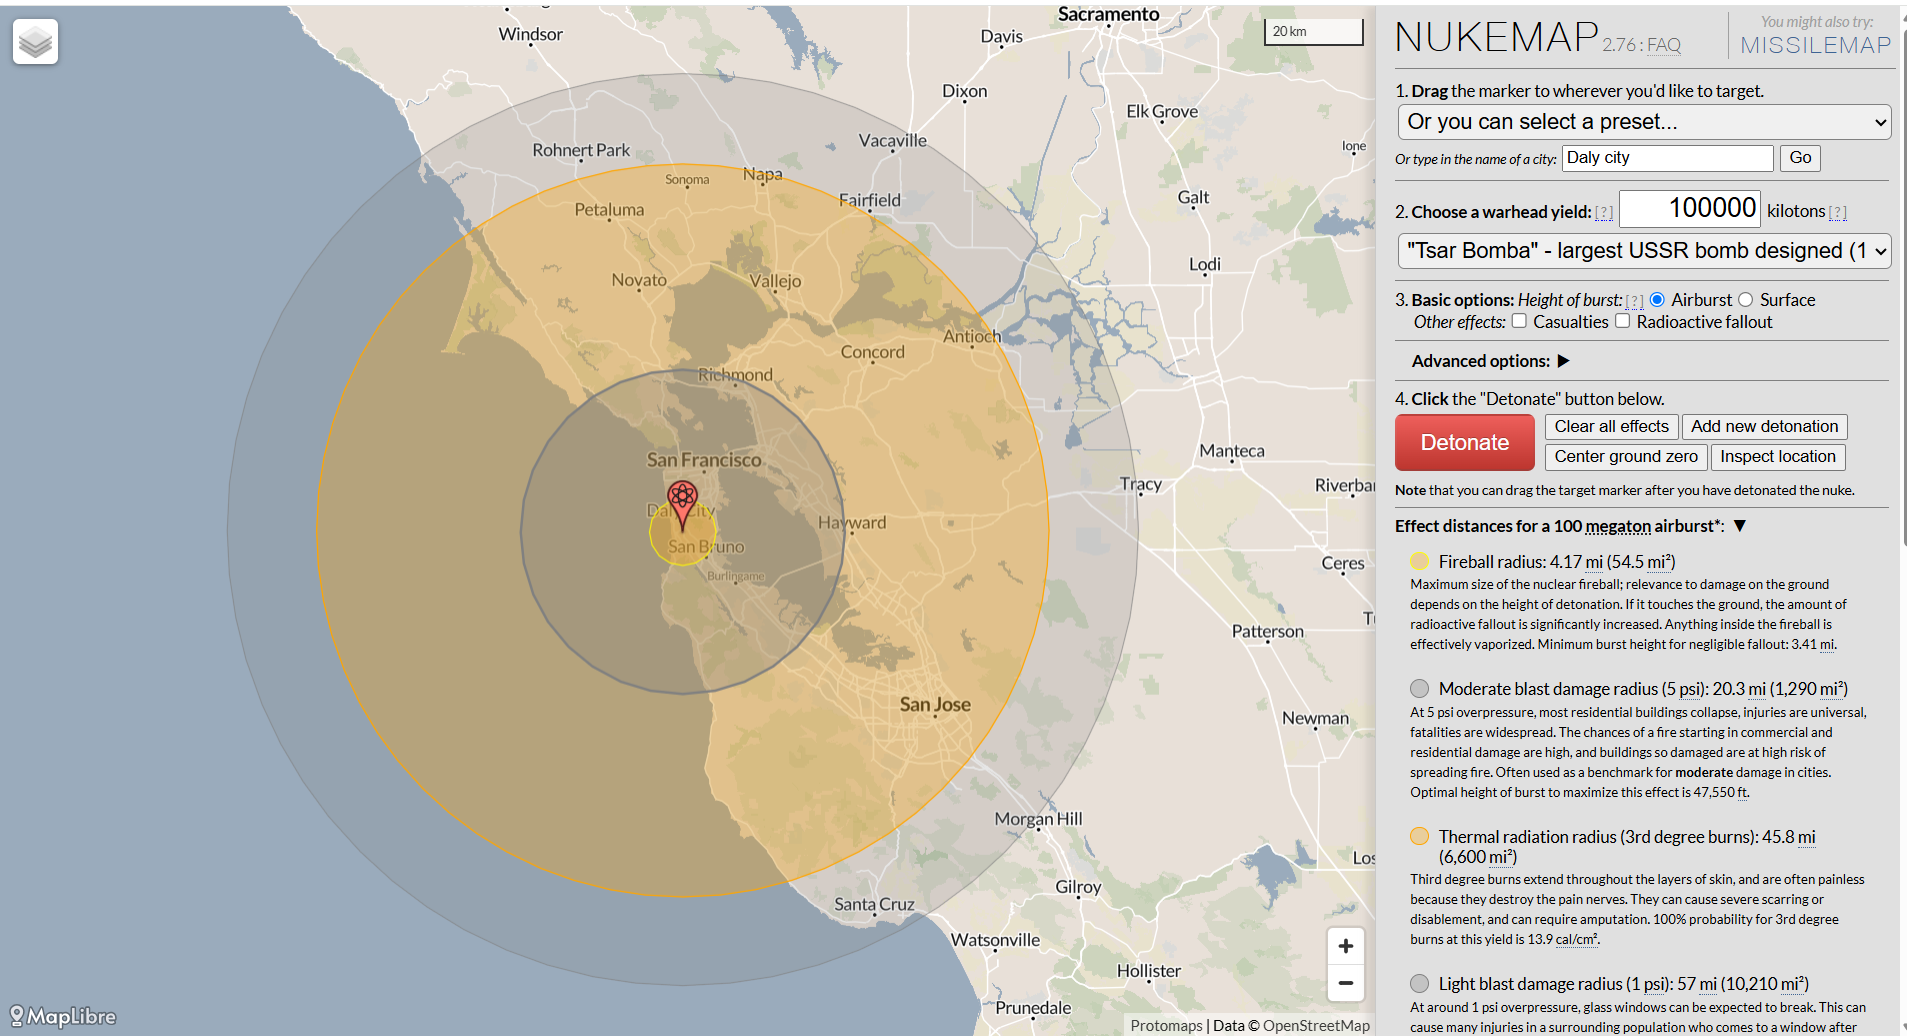Click the Gilroy map label
Image resolution: width=1907 pixels, height=1036 pixels.
[x=1078, y=887]
